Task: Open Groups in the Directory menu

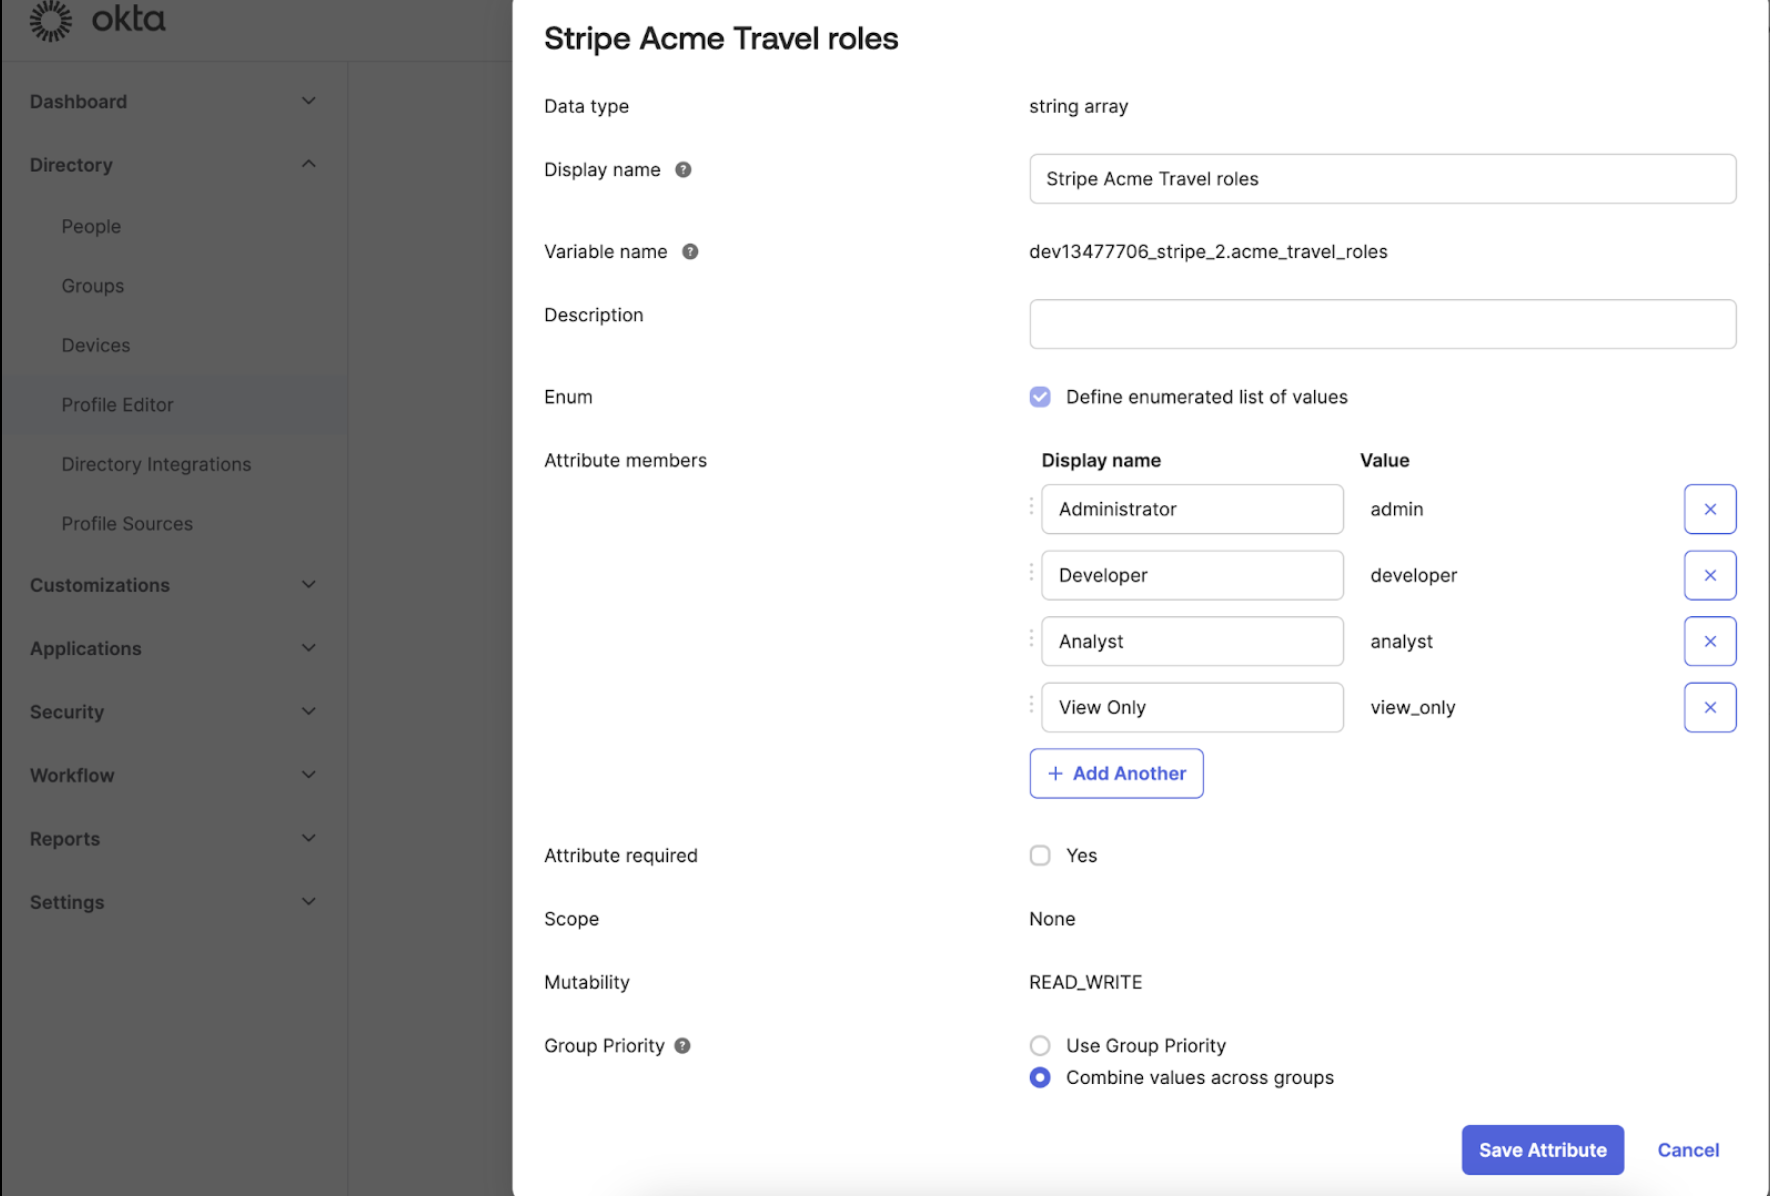Action: click(93, 286)
